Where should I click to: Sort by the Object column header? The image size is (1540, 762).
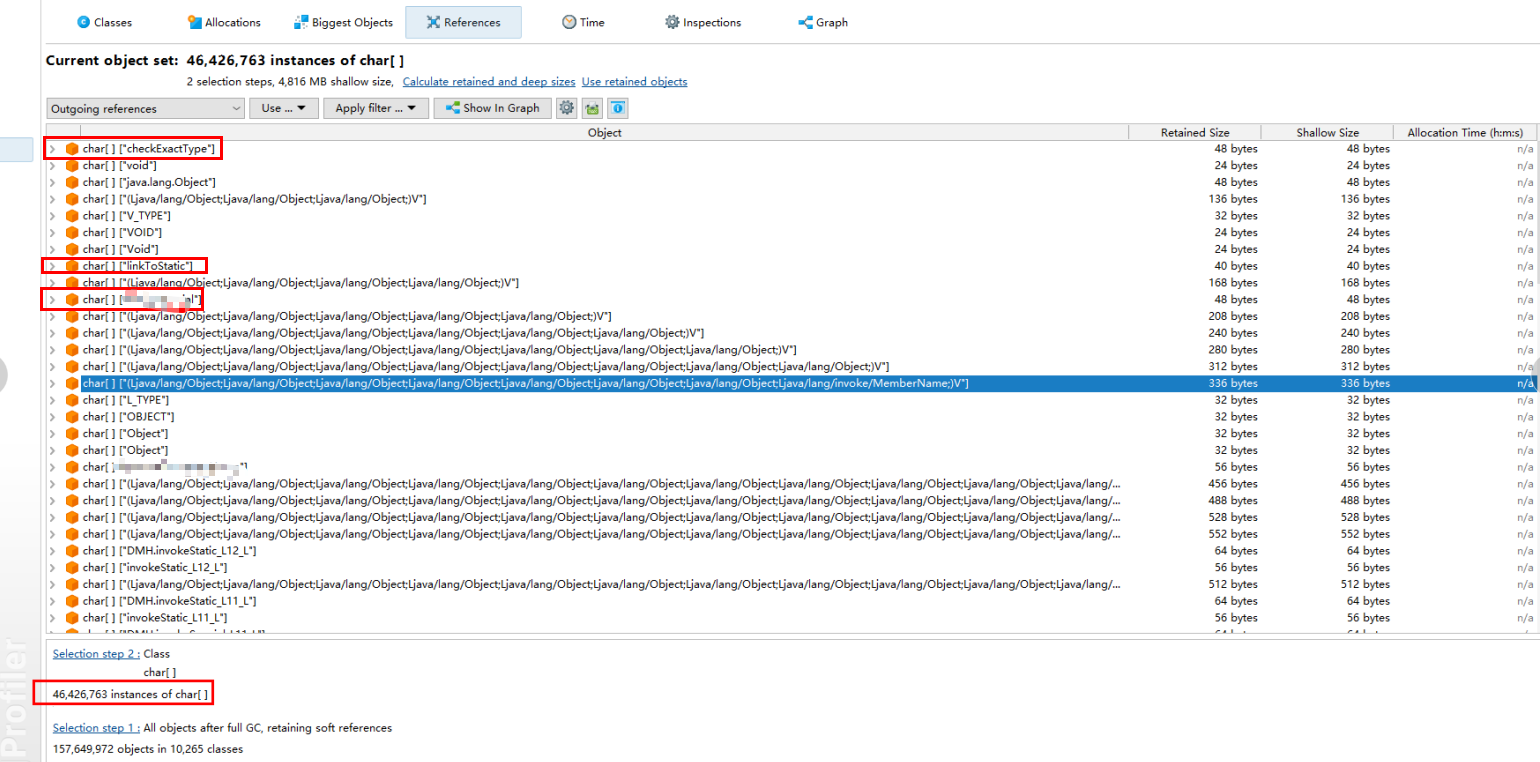click(x=604, y=132)
